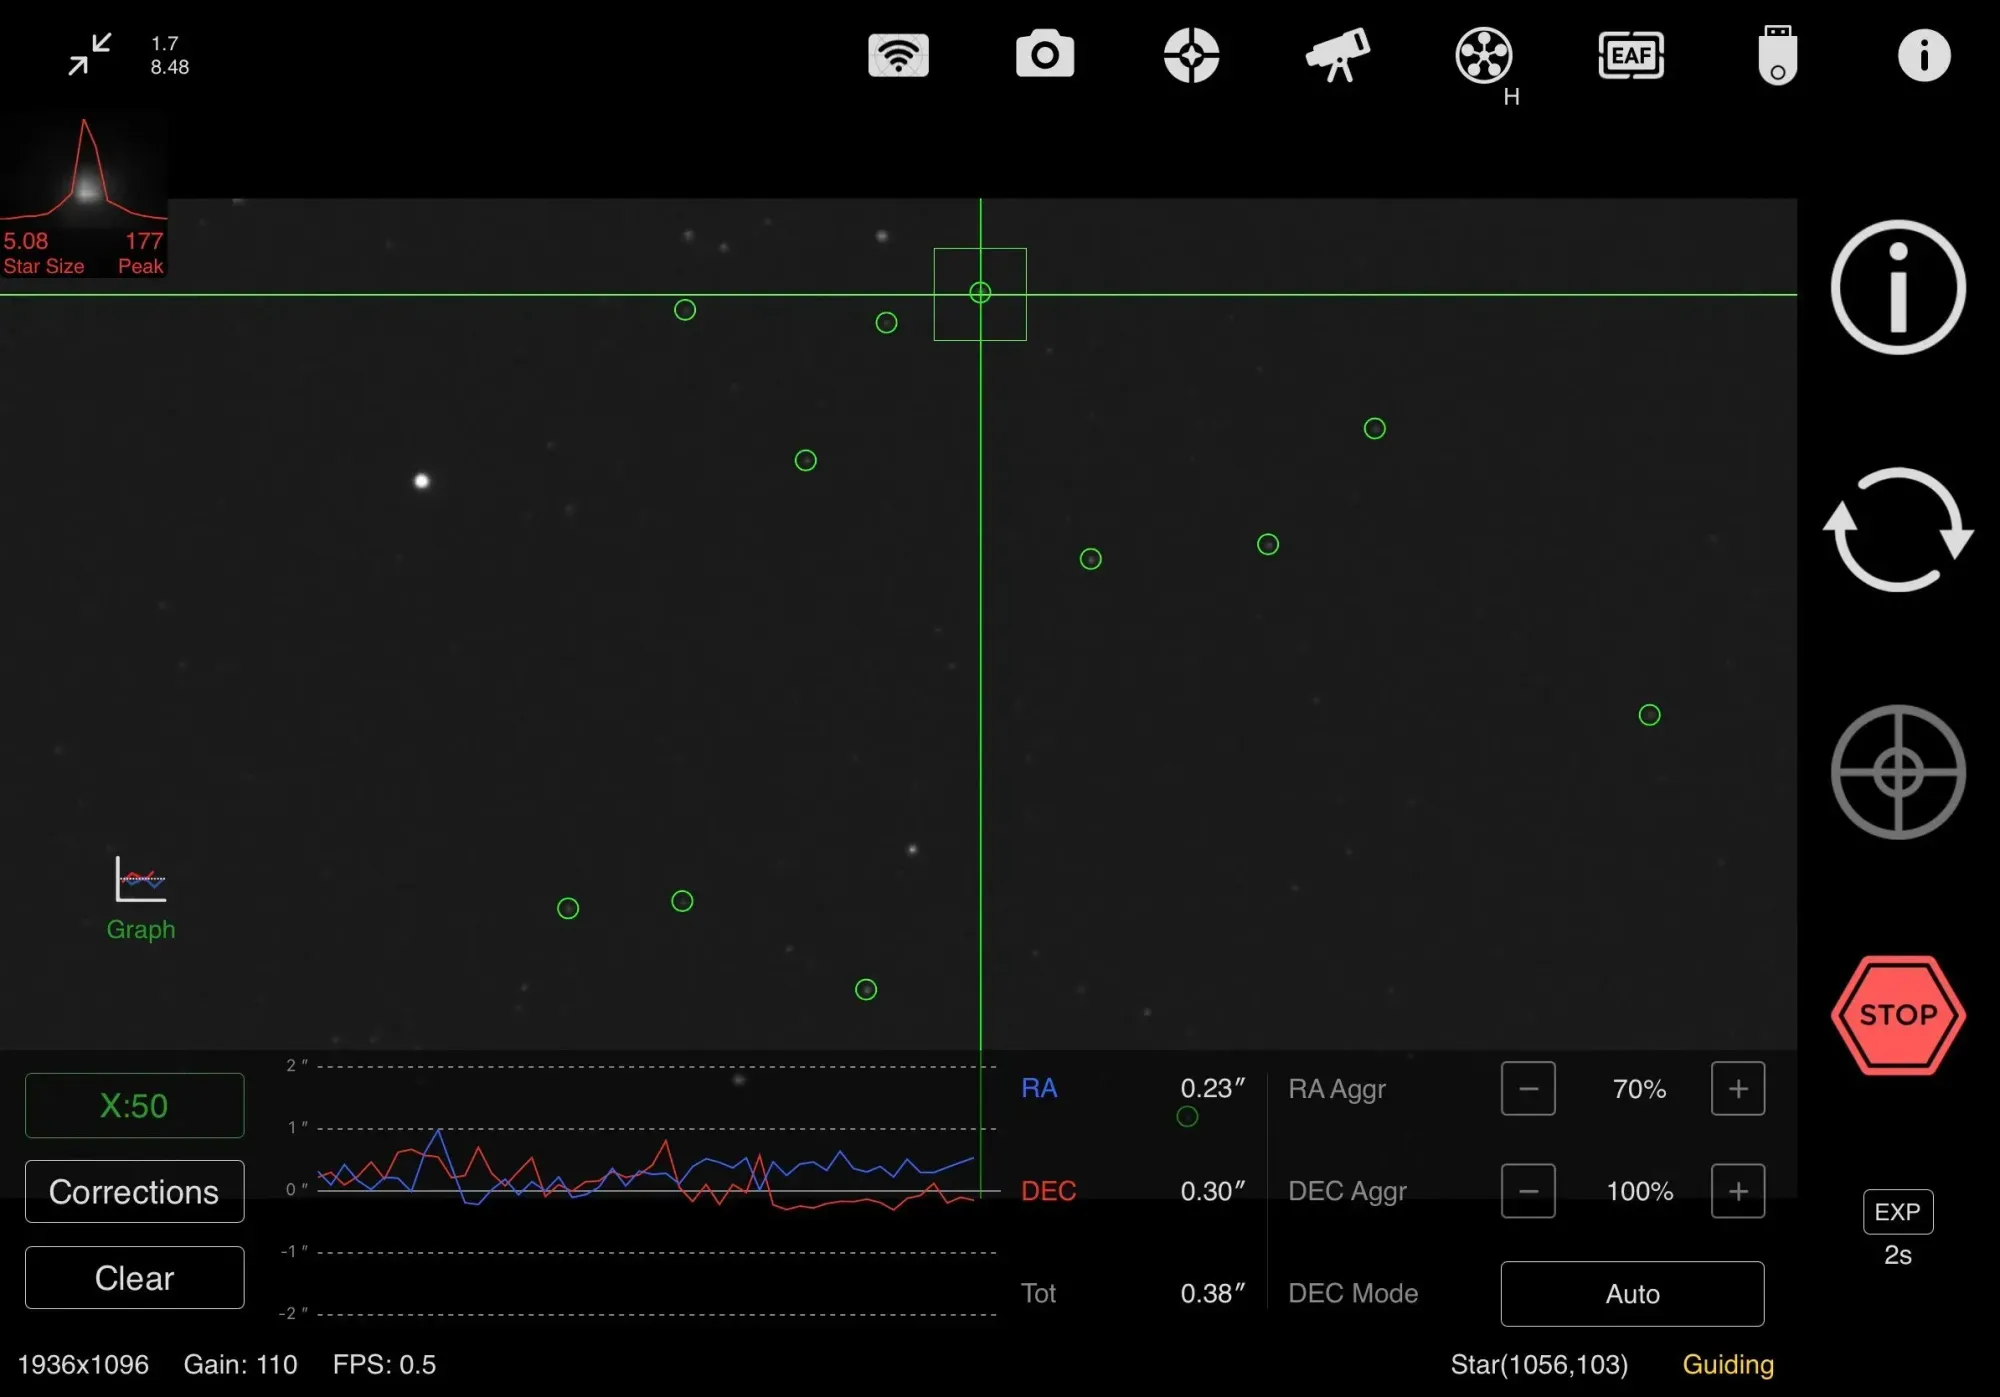Open the telescope mount settings icon
This screenshot has height=1397, width=2000.
click(1337, 55)
